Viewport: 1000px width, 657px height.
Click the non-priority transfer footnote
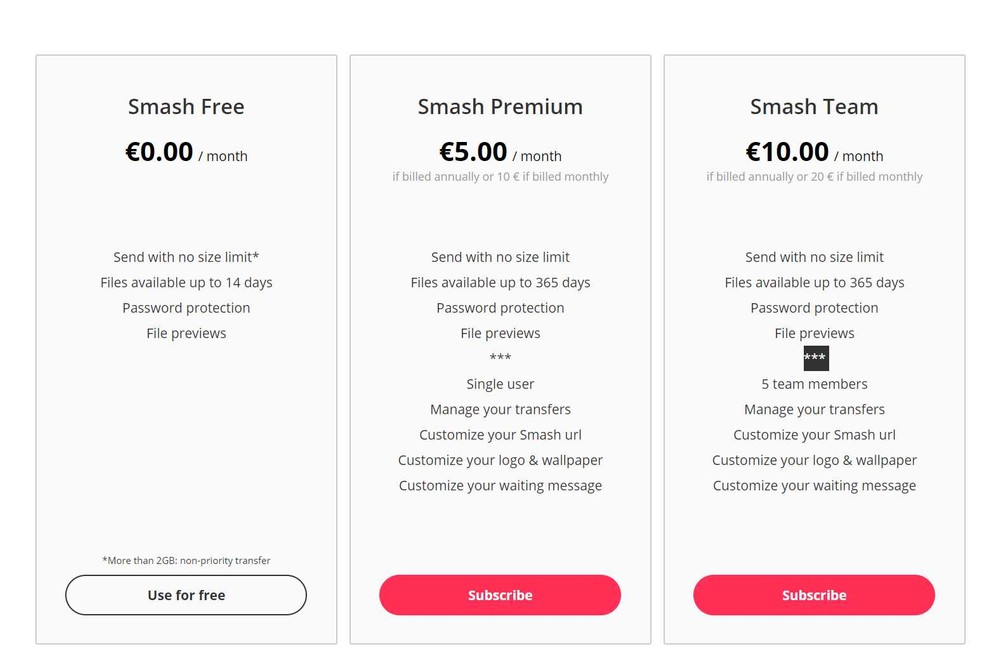click(x=186, y=561)
